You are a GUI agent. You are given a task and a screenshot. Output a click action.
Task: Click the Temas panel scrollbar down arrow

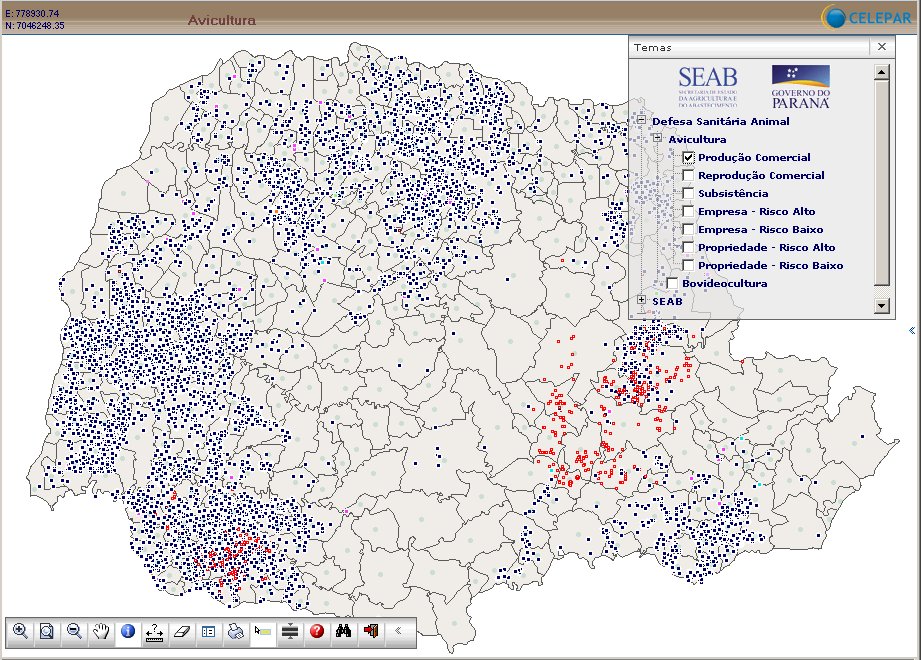click(x=881, y=306)
